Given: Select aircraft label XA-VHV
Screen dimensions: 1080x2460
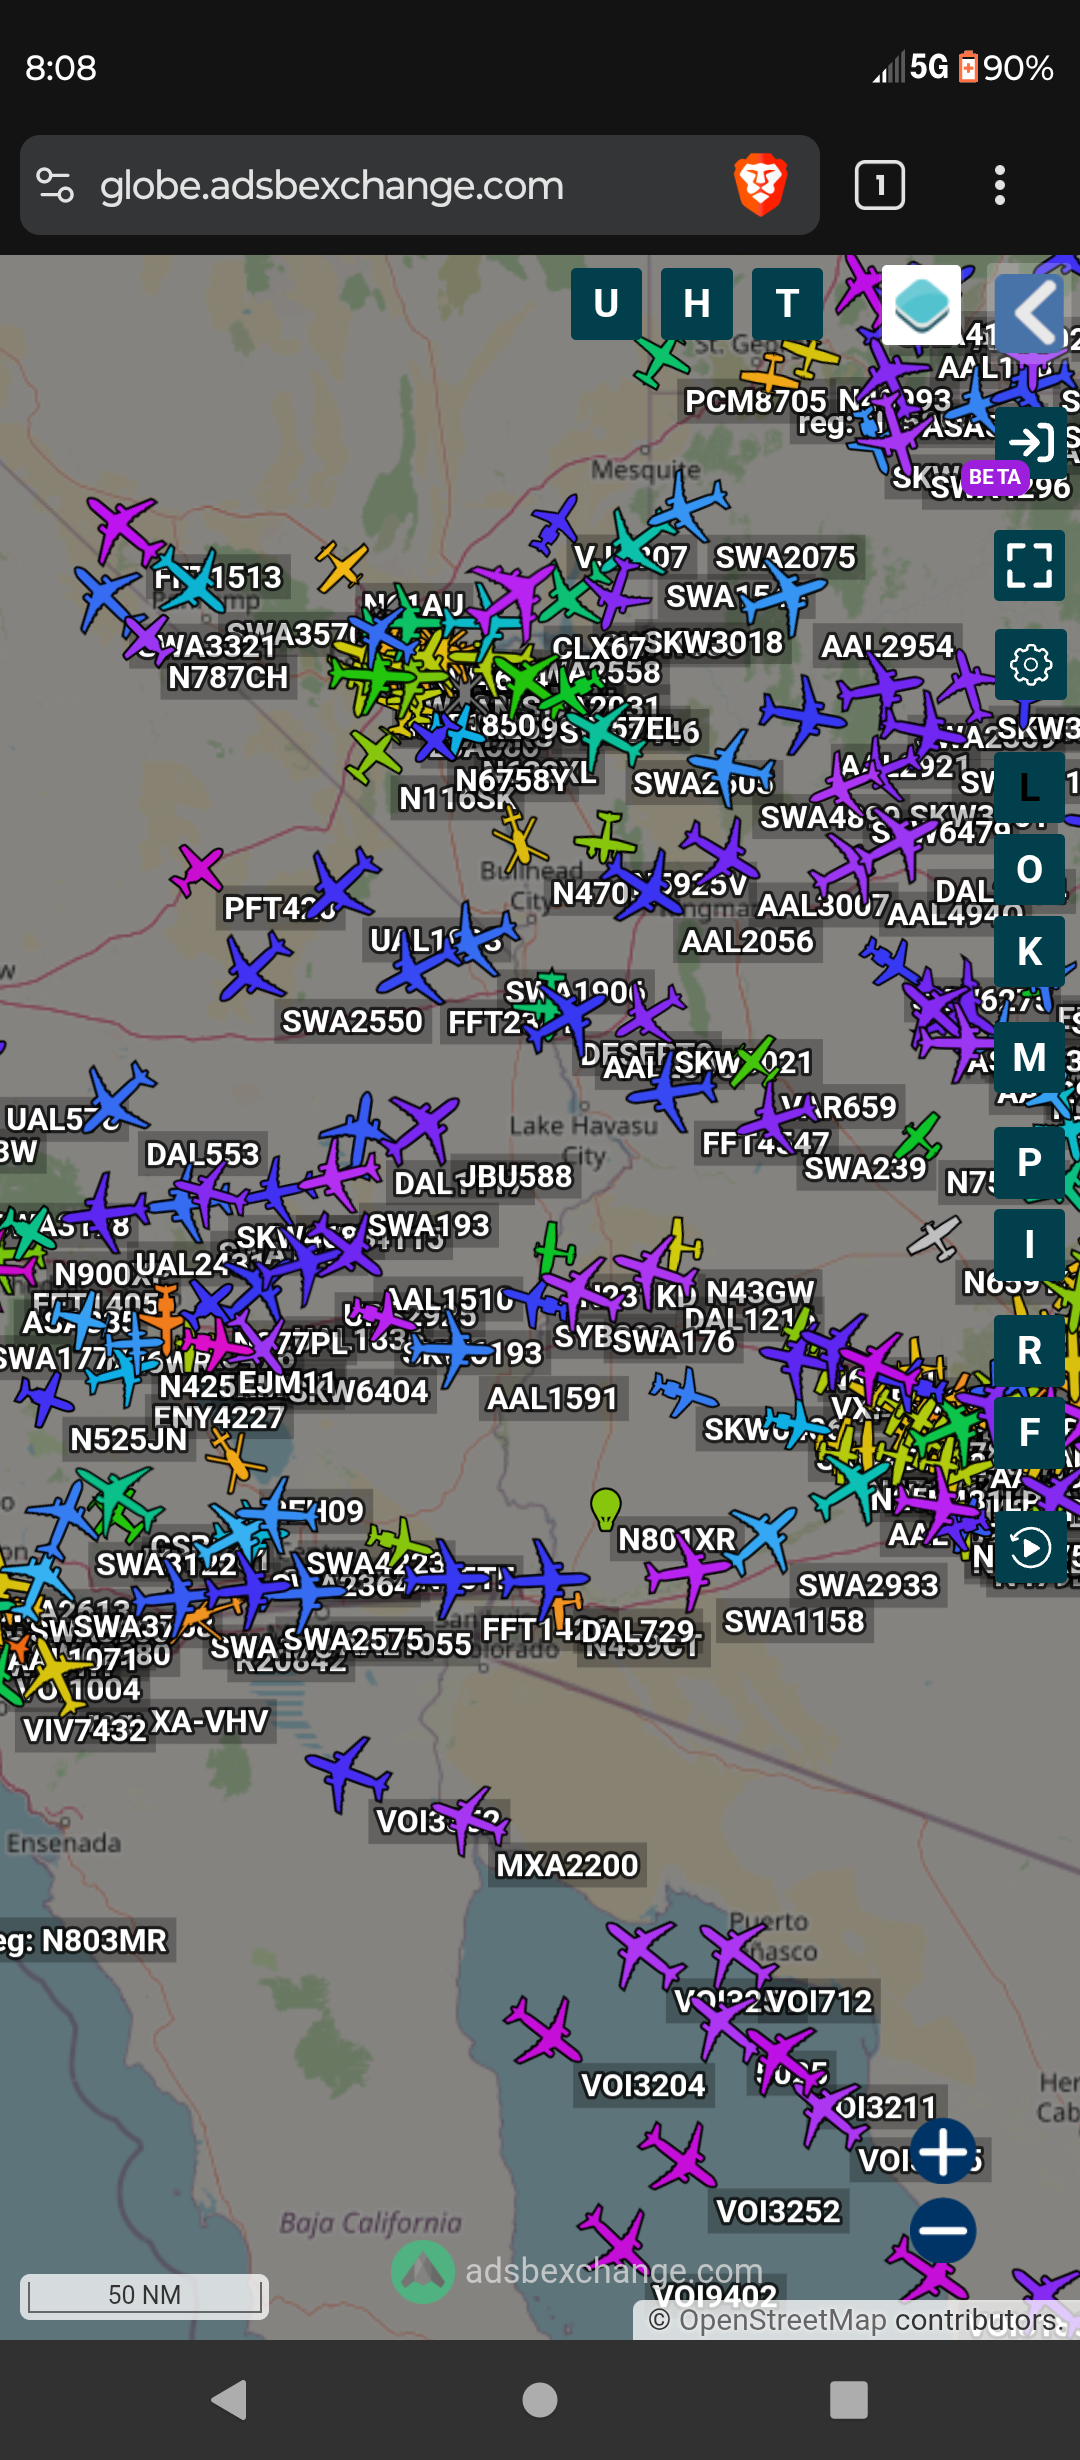Looking at the screenshot, I should tap(210, 1721).
